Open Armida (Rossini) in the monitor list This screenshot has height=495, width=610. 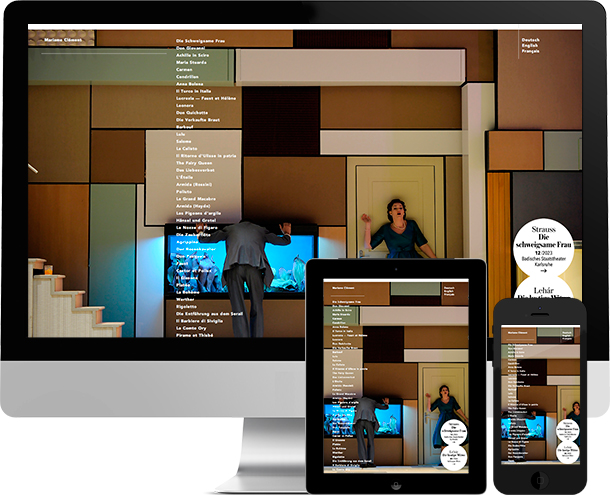click(x=194, y=184)
